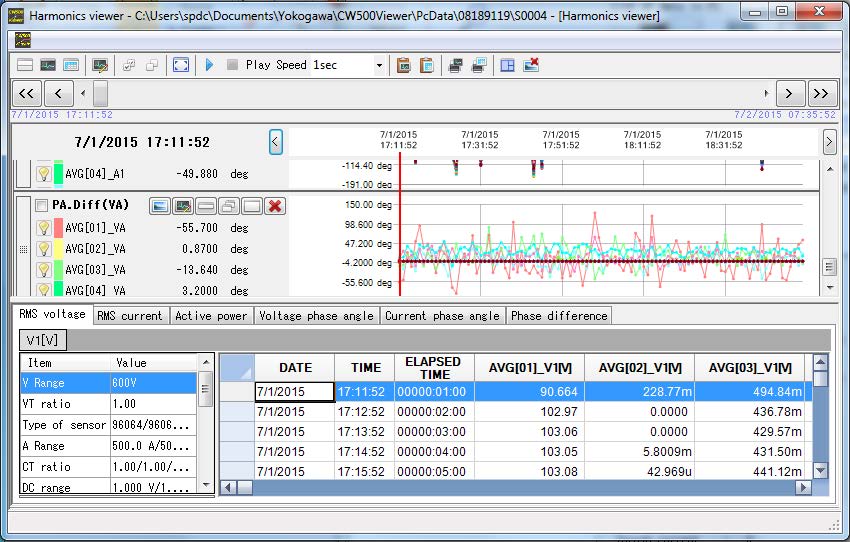Toggle AVG[02]_VA lightbulb visibility
The width and height of the screenshot is (850, 542).
(44, 249)
